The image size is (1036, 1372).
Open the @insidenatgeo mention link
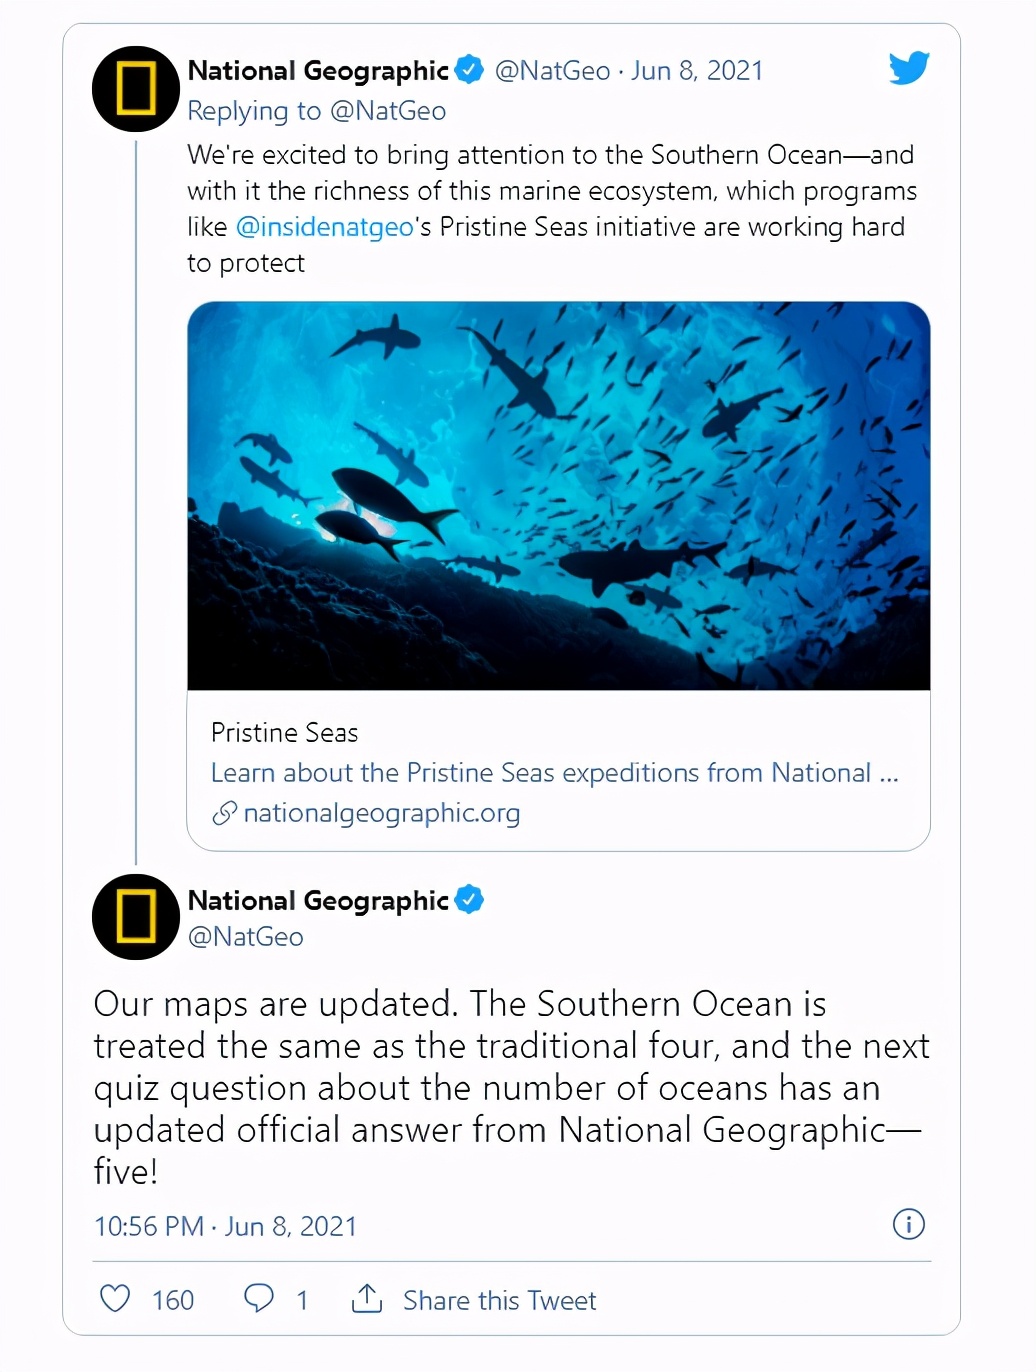coord(322,227)
